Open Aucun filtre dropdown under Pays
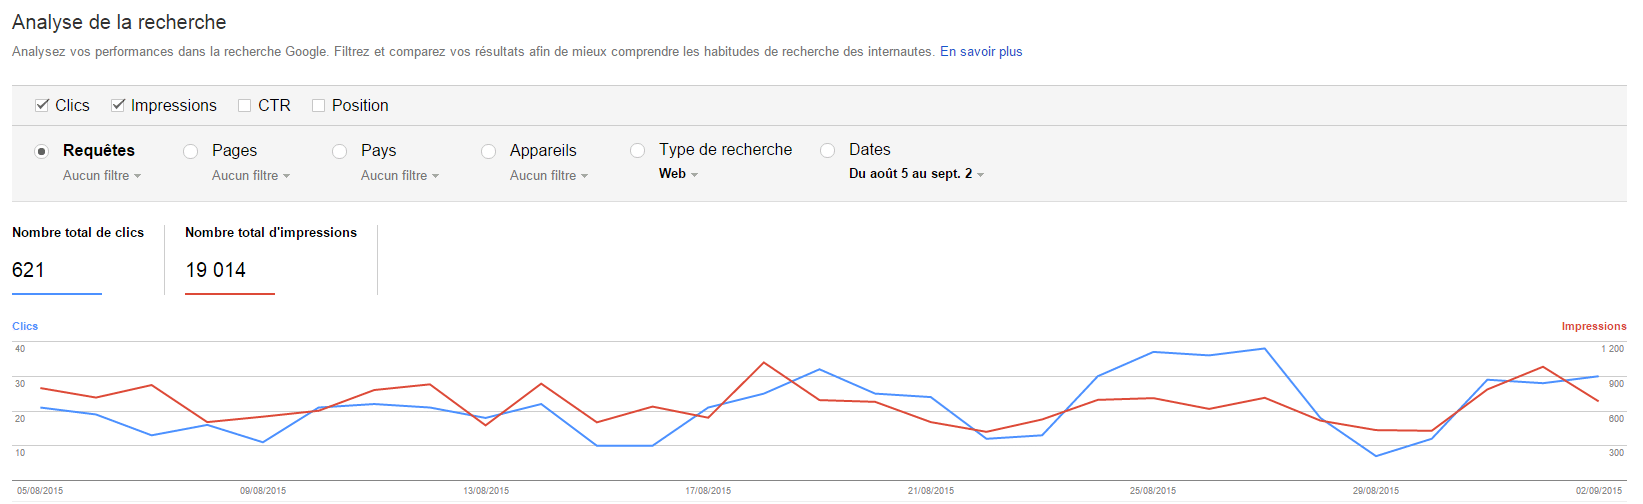 coord(400,175)
